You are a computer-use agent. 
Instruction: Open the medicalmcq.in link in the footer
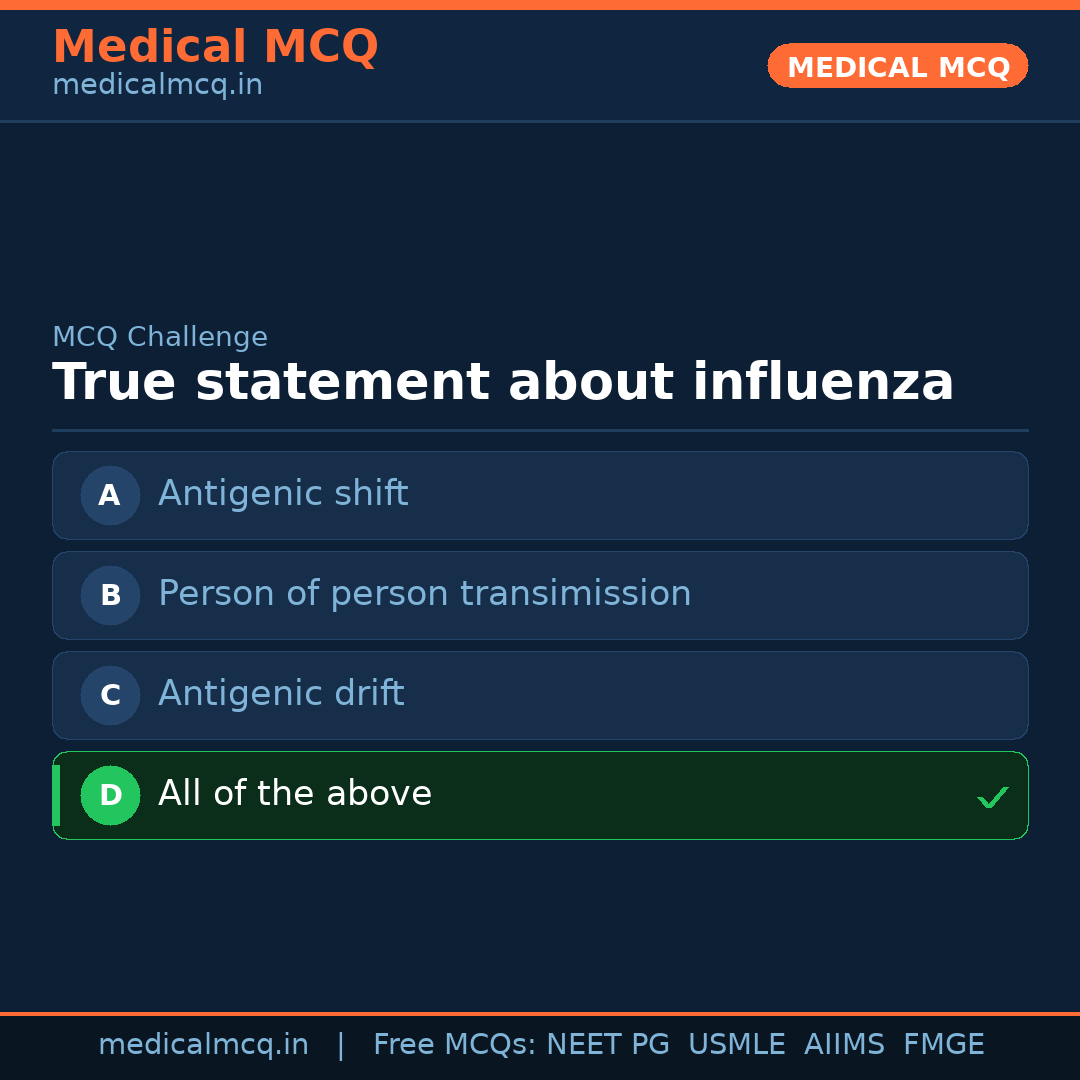click(x=203, y=1045)
